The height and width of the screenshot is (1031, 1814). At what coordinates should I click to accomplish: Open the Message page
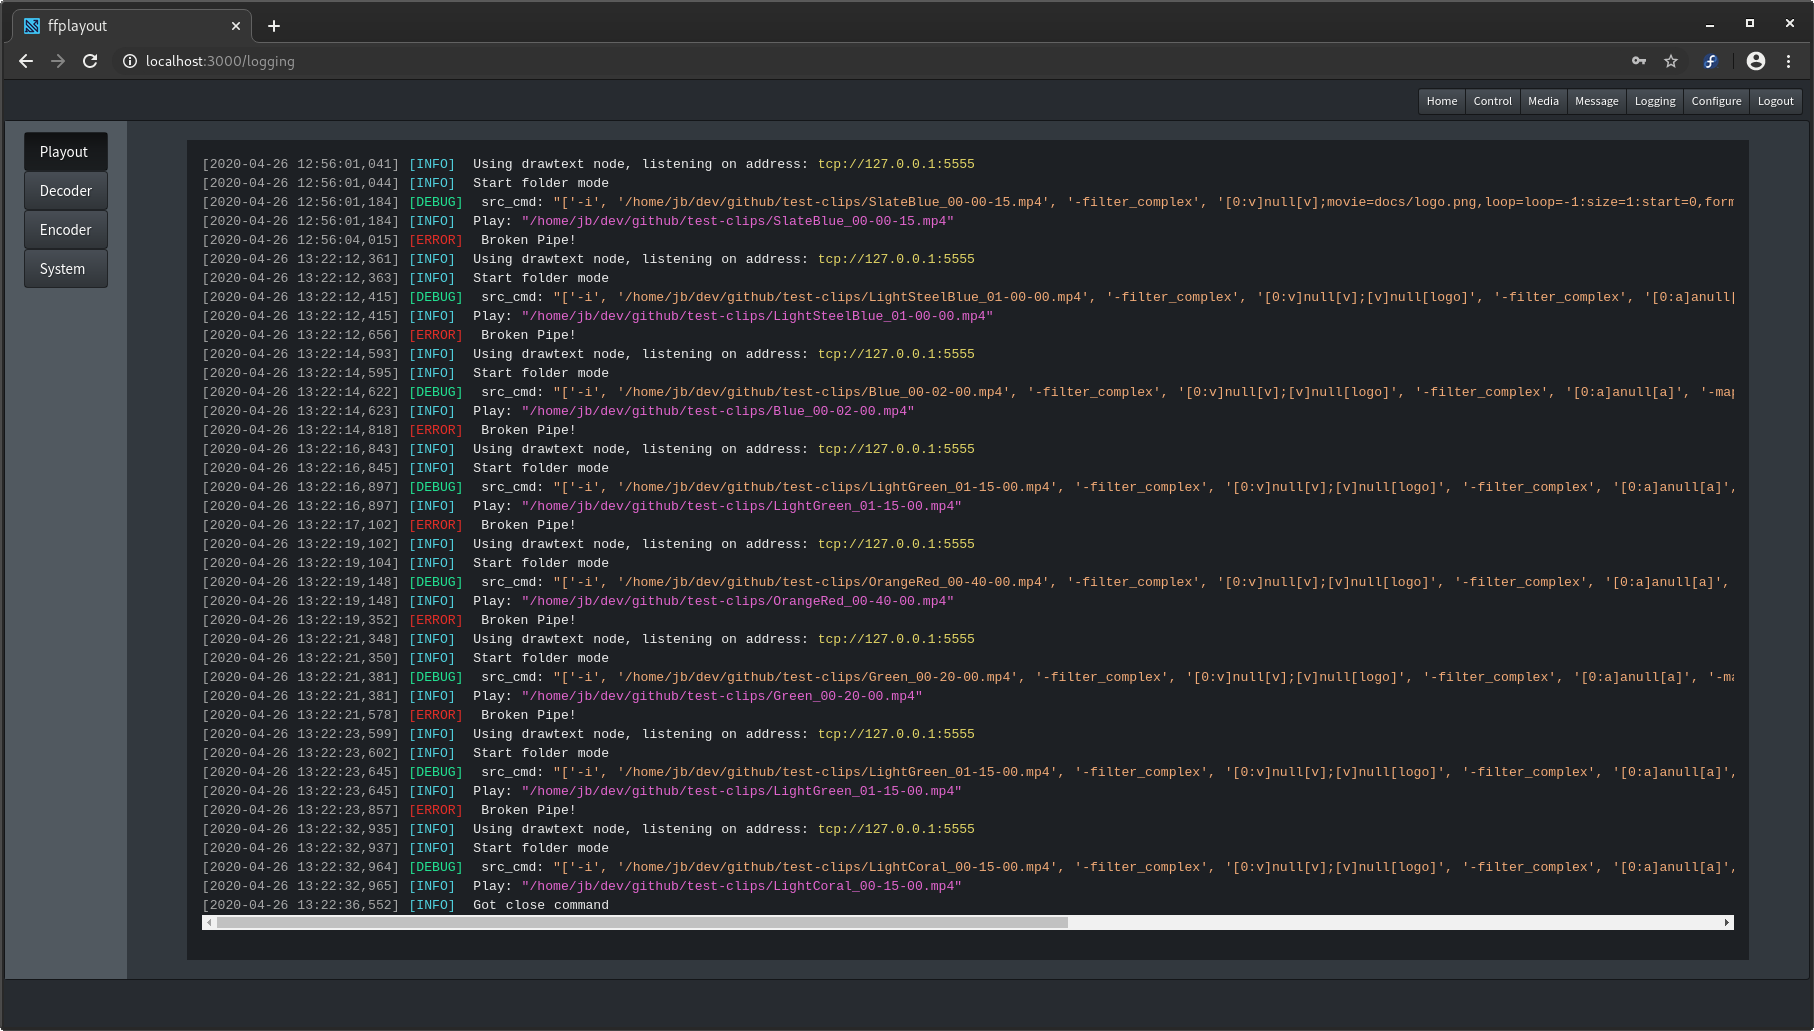tap(1597, 101)
